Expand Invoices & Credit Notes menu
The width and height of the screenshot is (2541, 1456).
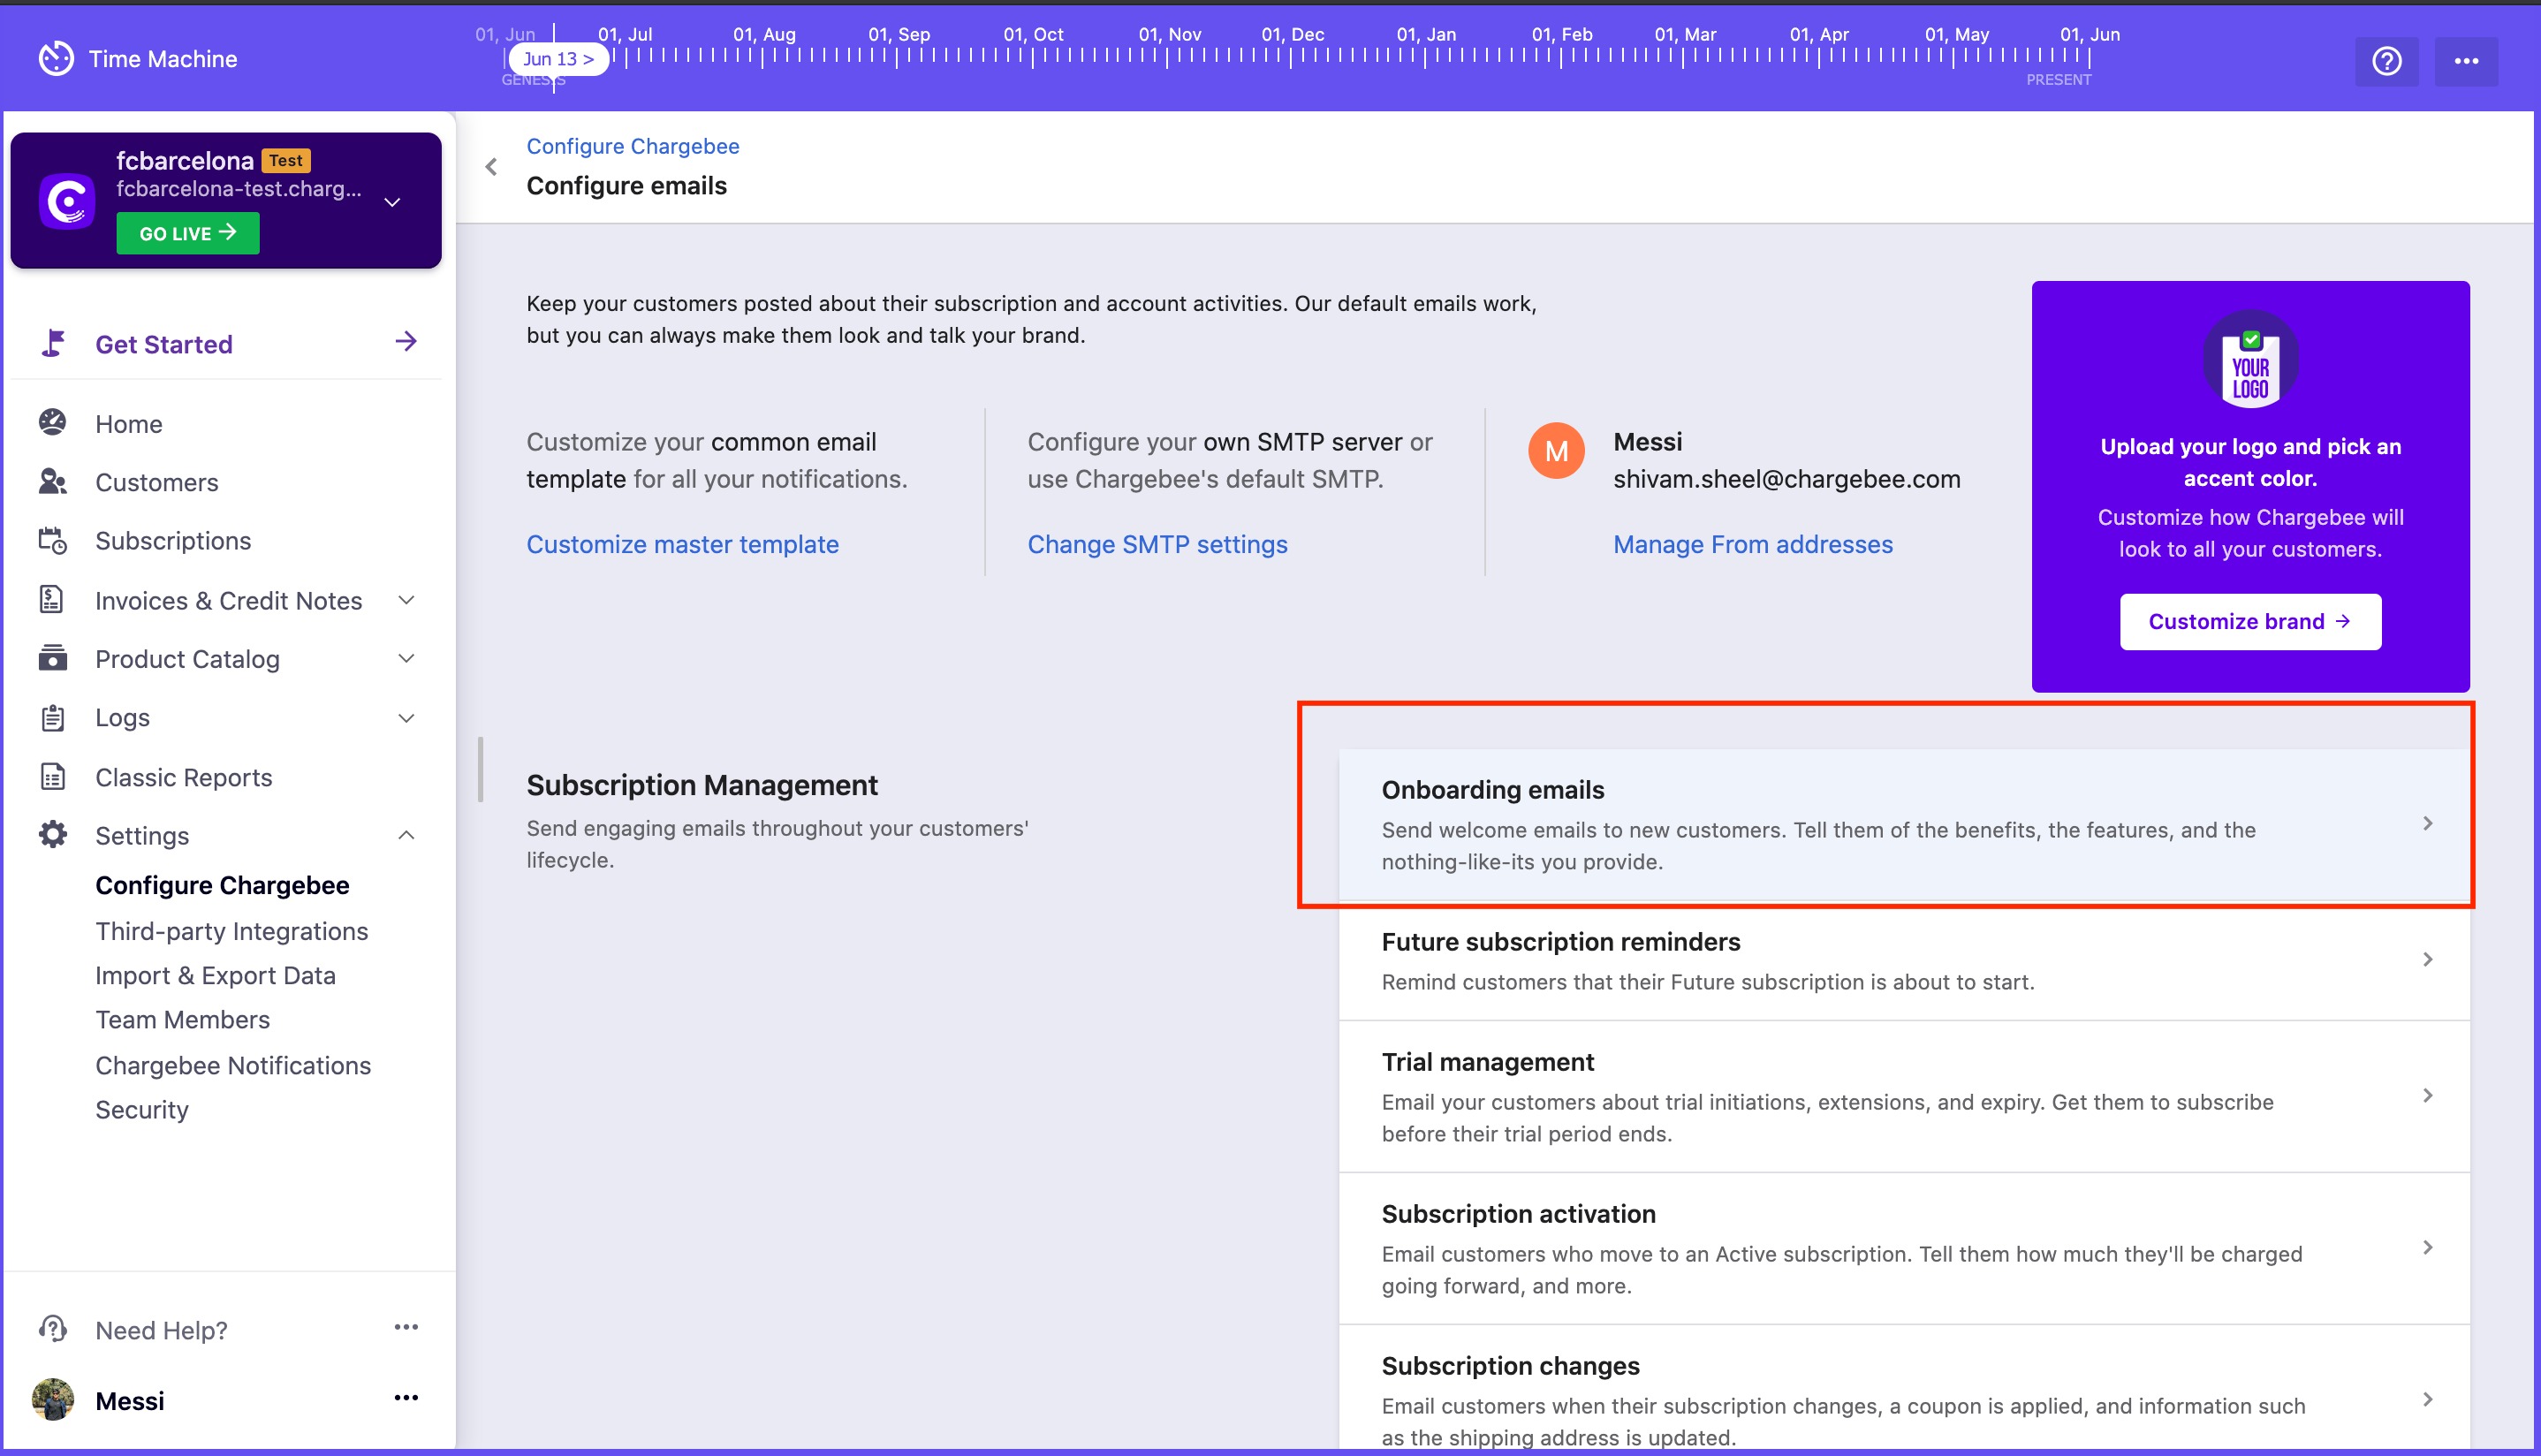406,600
